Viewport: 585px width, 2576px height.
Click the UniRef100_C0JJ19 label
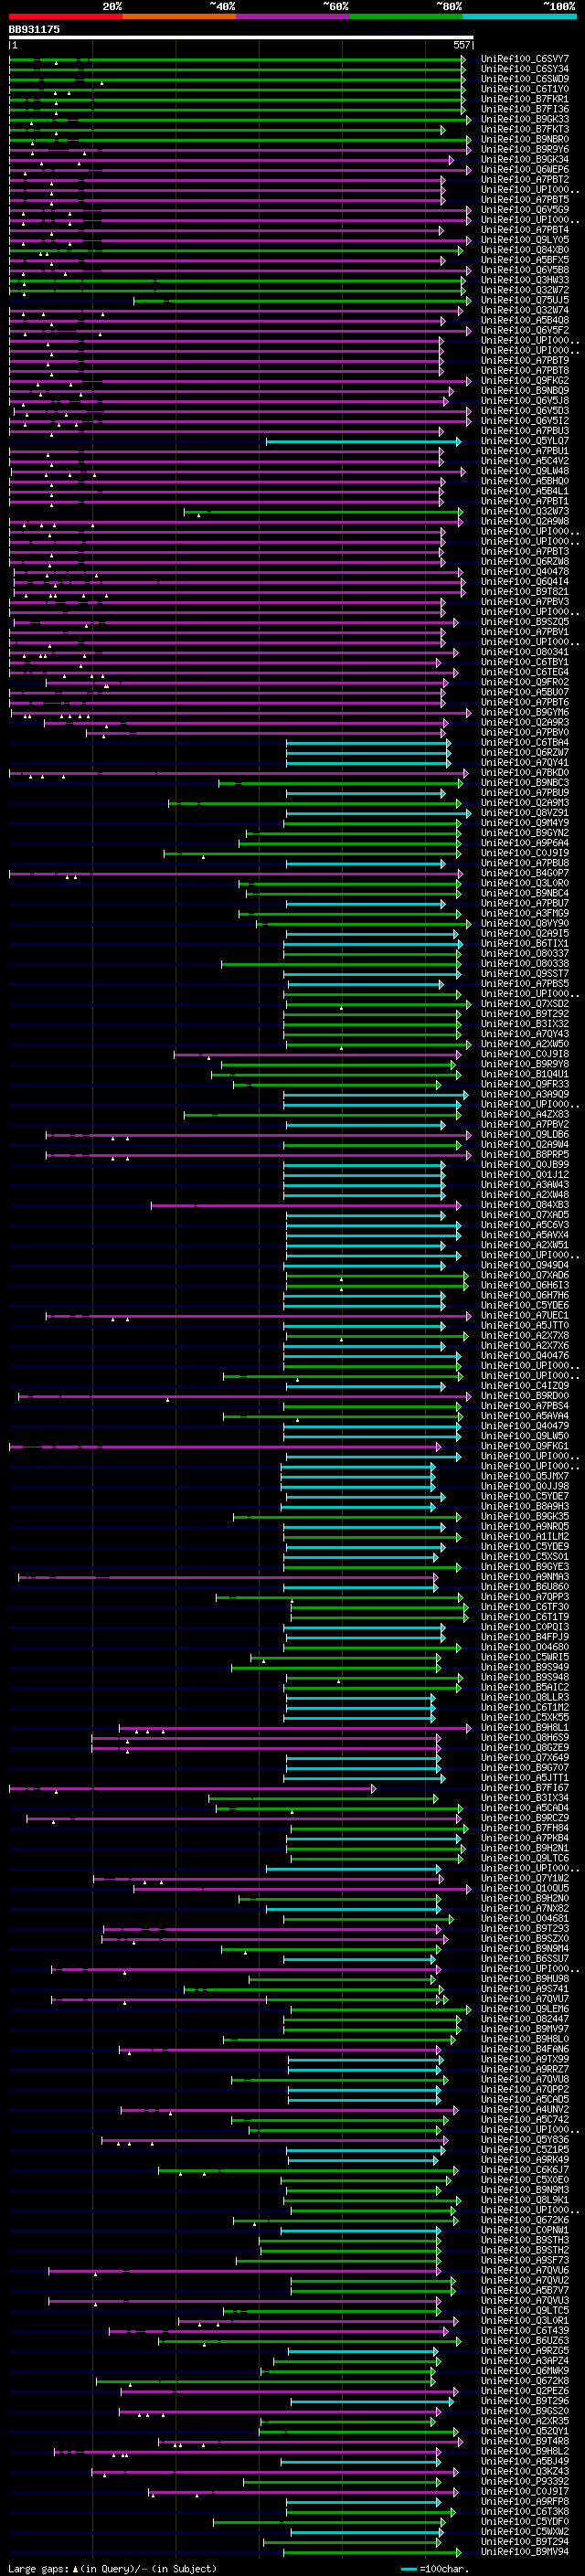click(524, 852)
